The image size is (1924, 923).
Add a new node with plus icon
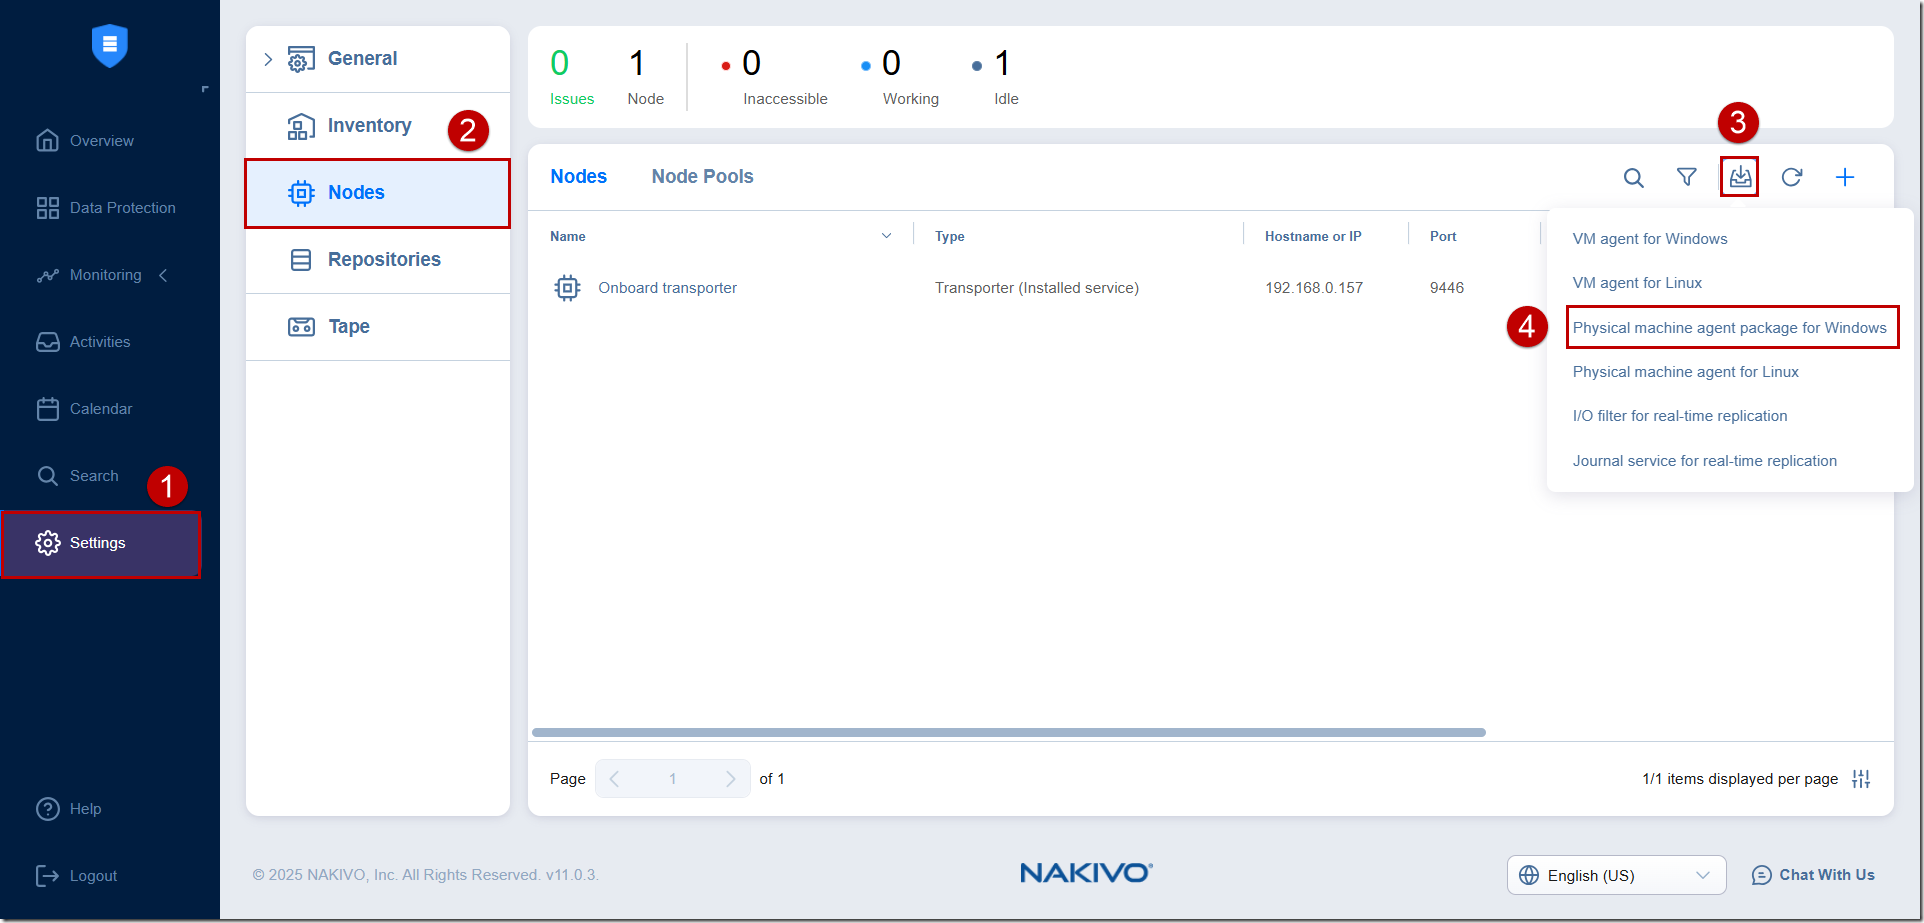click(x=1845, y=177)
